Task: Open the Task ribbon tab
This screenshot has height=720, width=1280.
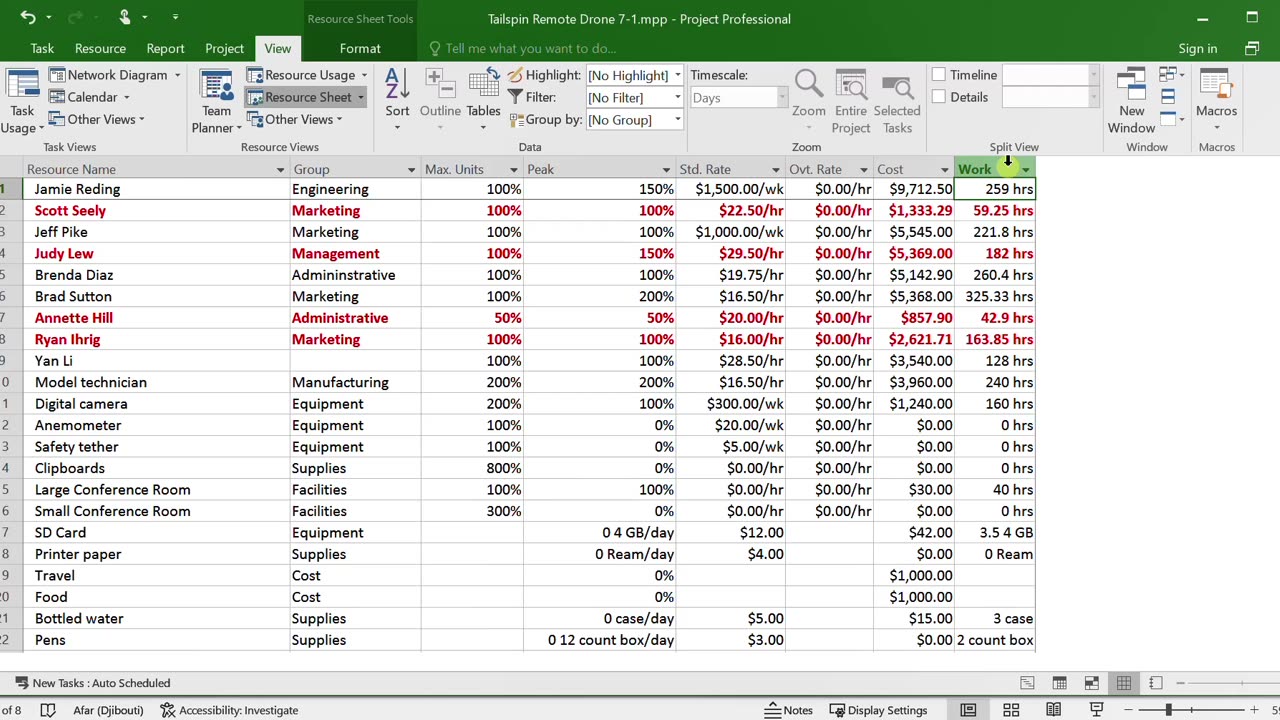Action: coord(42,48)
